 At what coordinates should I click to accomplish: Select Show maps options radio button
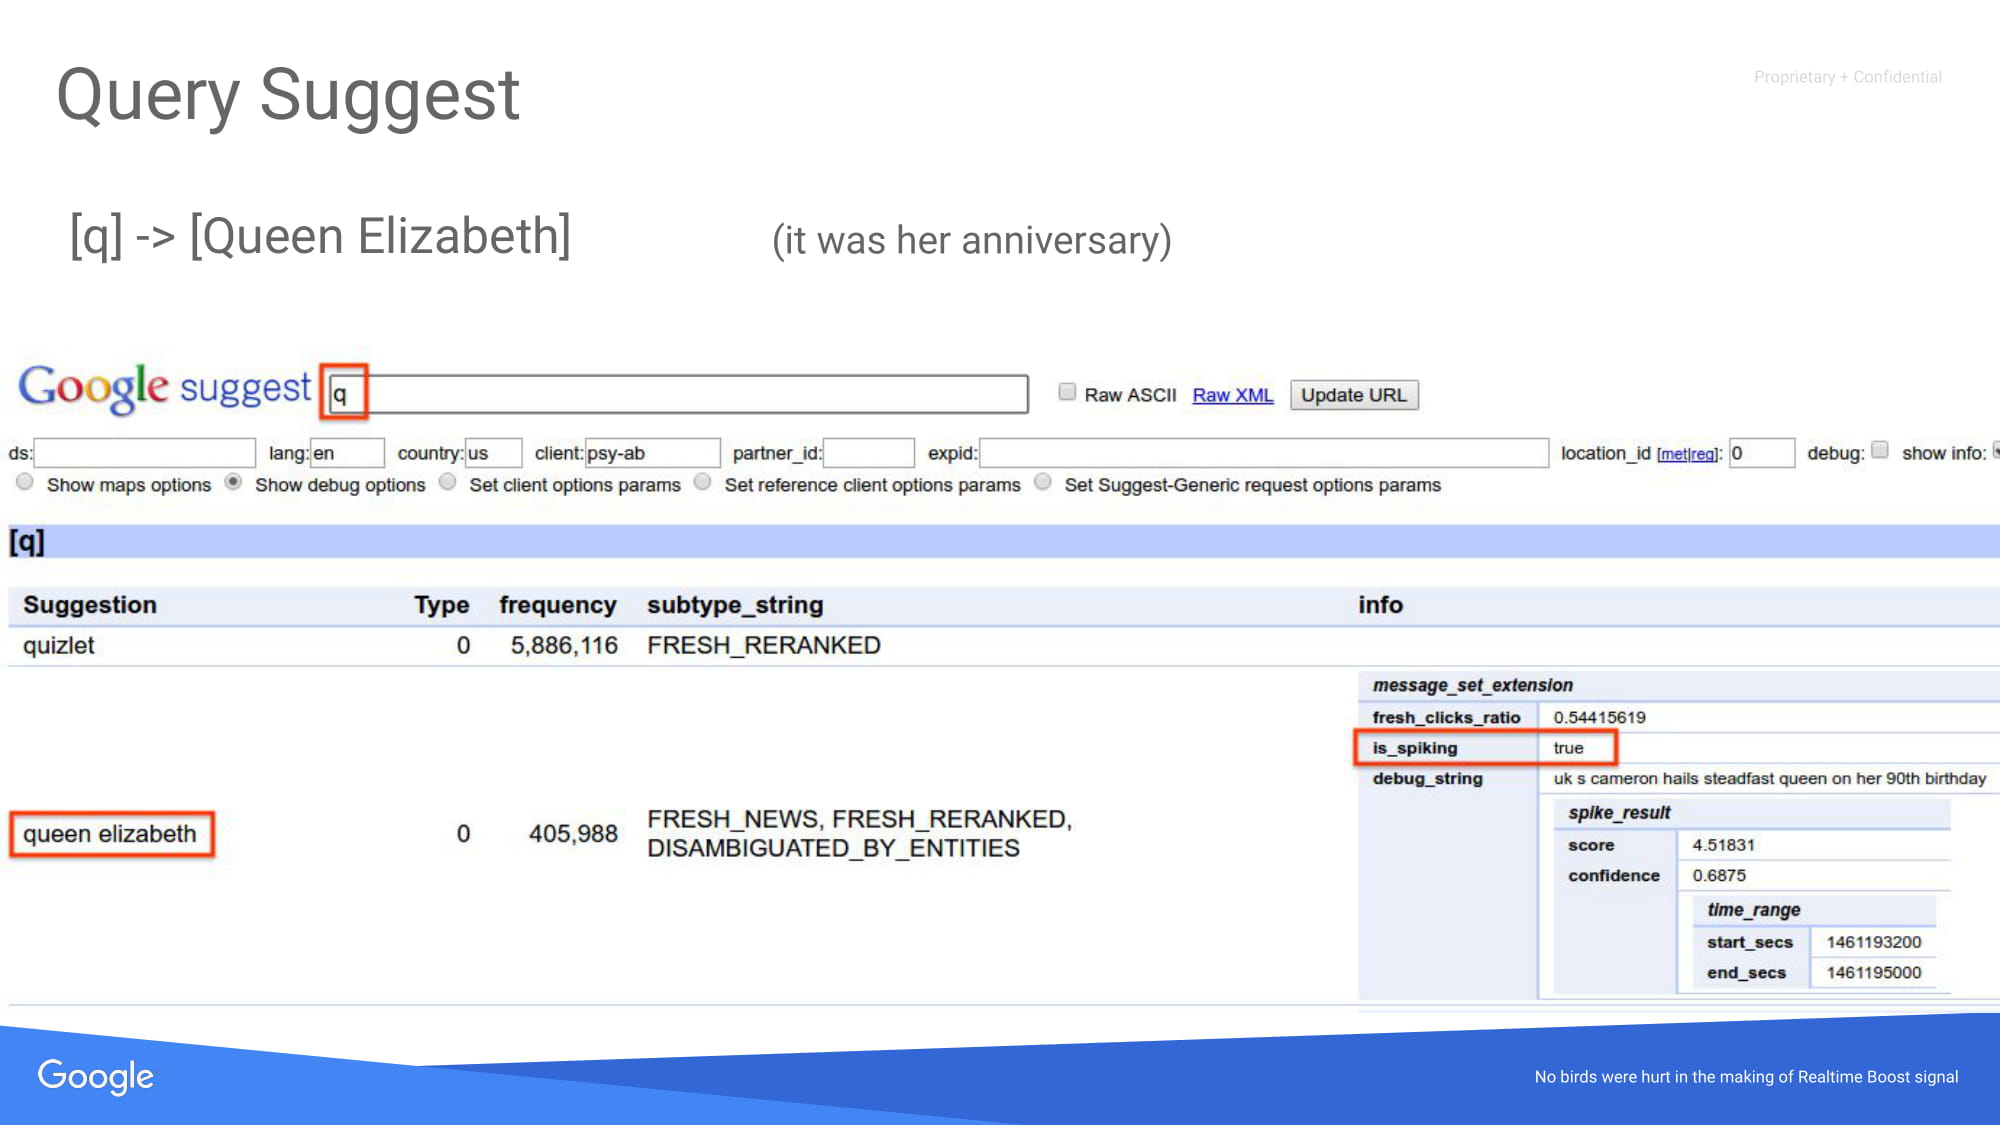tap(25, 482)
